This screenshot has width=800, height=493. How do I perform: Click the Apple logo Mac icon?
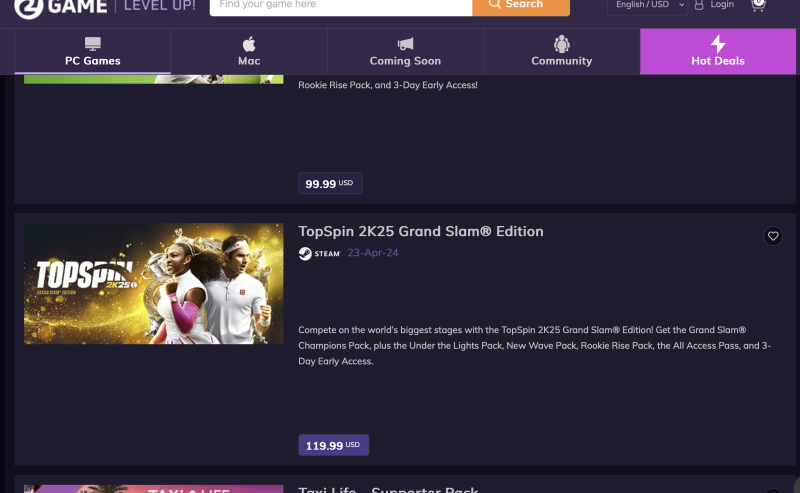[x=249, y=44]
